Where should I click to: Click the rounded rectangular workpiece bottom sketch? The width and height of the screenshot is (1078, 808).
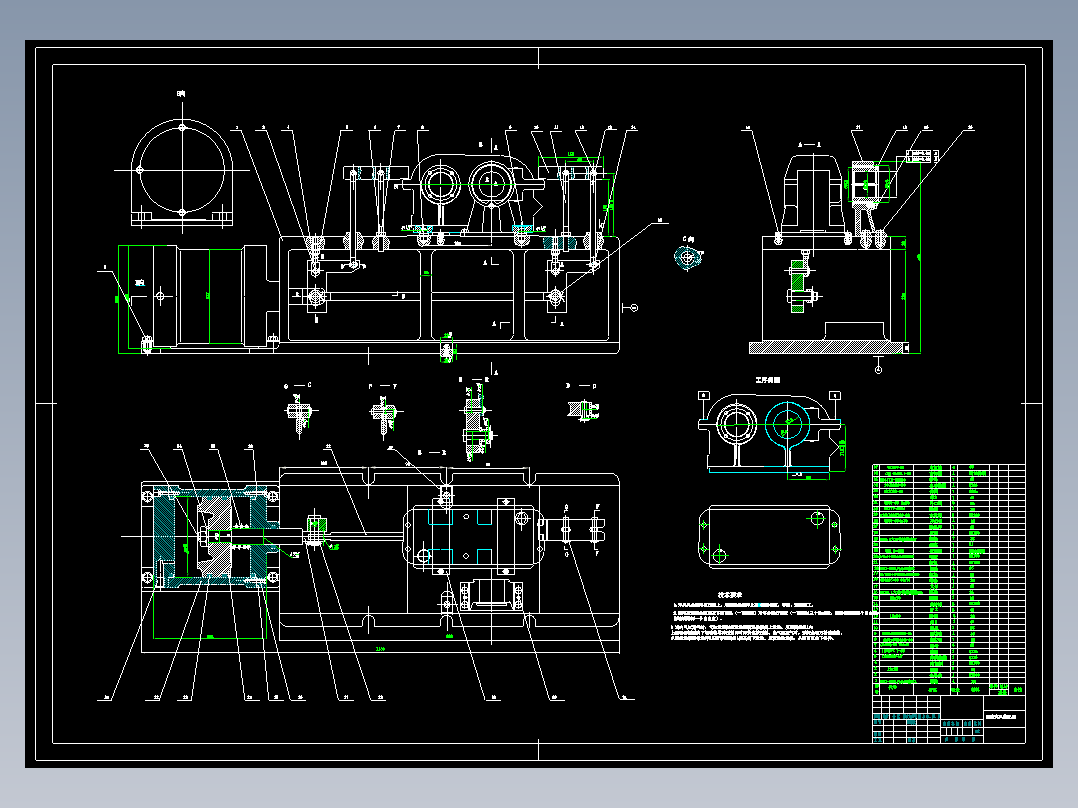[x=770, y=536]
